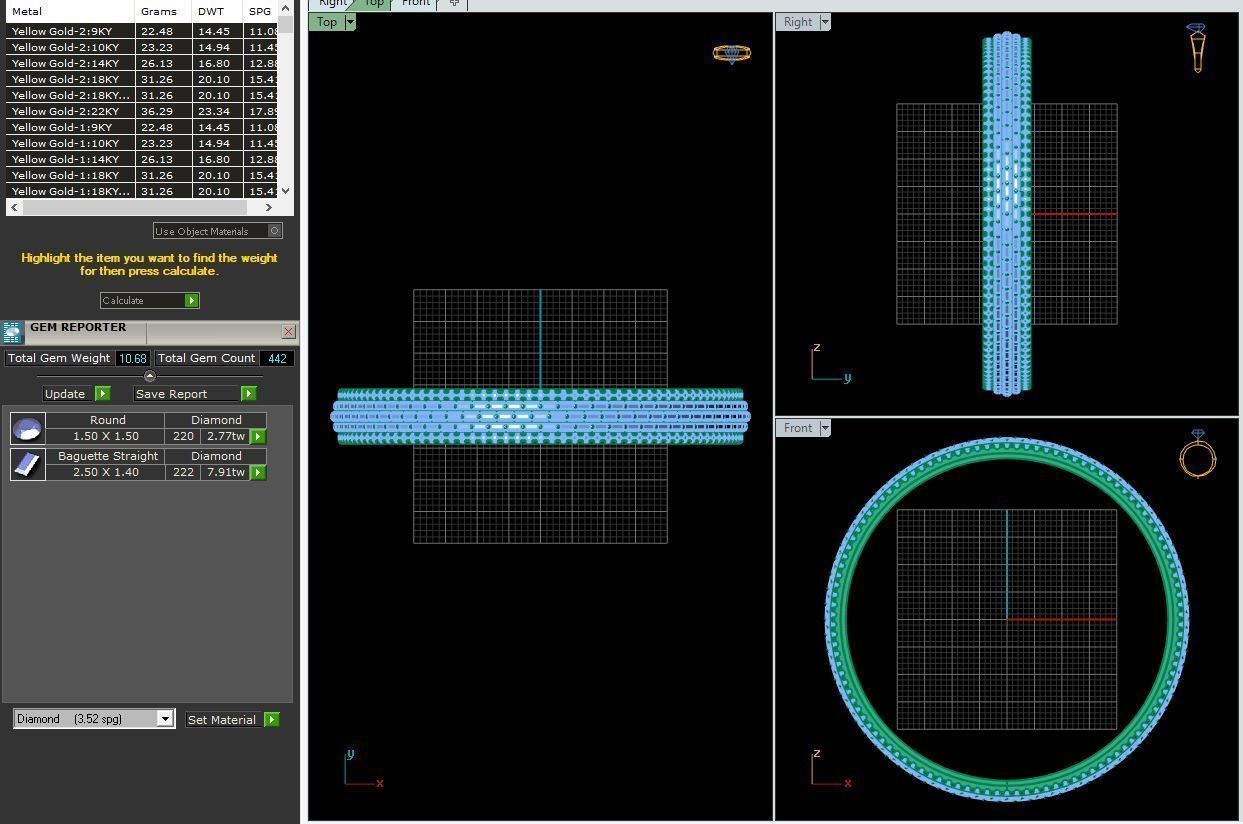Viewport: 1243px width, 824px height.
Task: Click the Right viewport label
Action: (x=798, y=22)
